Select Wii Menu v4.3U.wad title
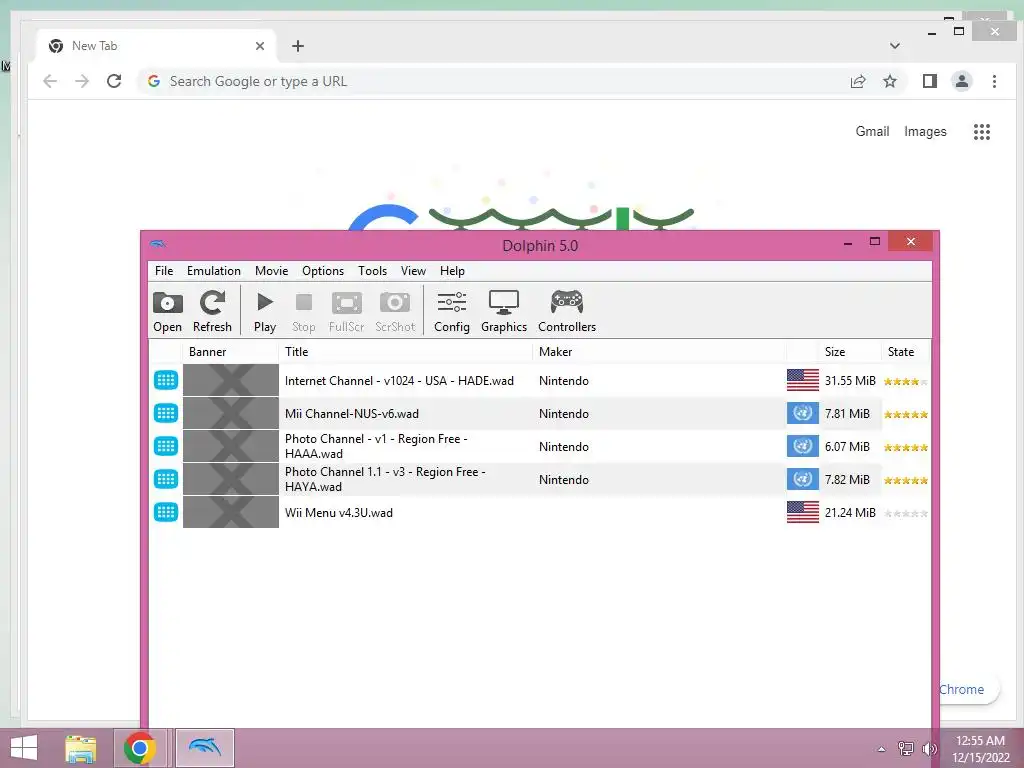This screenshot has width=1024, height=768. tap(338, 513)
